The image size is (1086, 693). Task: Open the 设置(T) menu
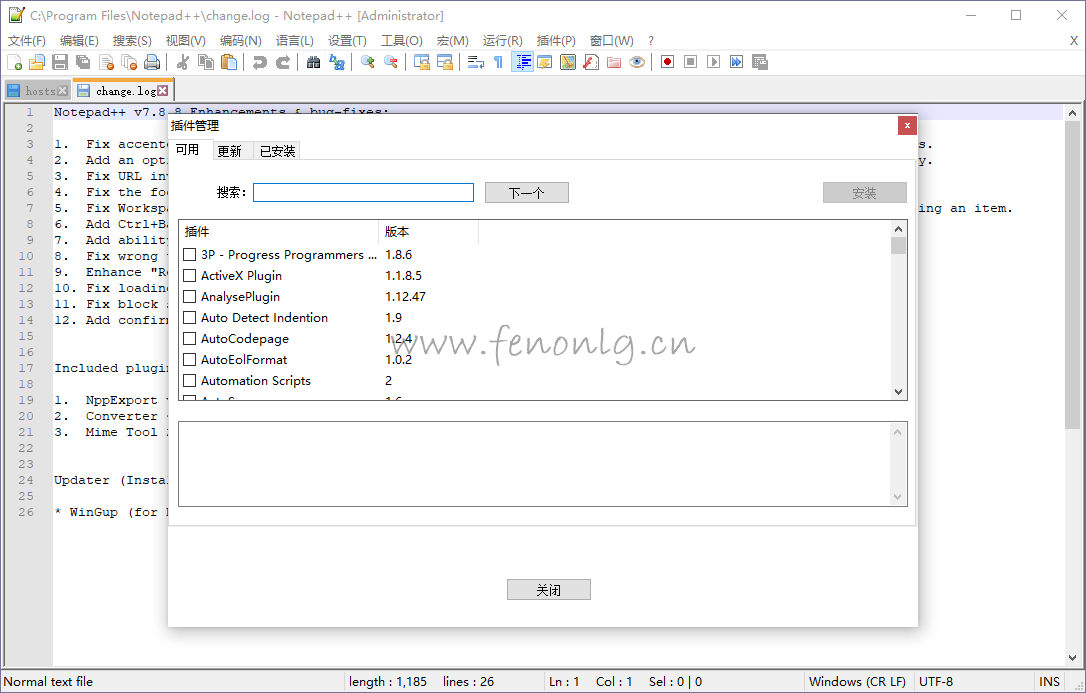(x=347, y=40)
